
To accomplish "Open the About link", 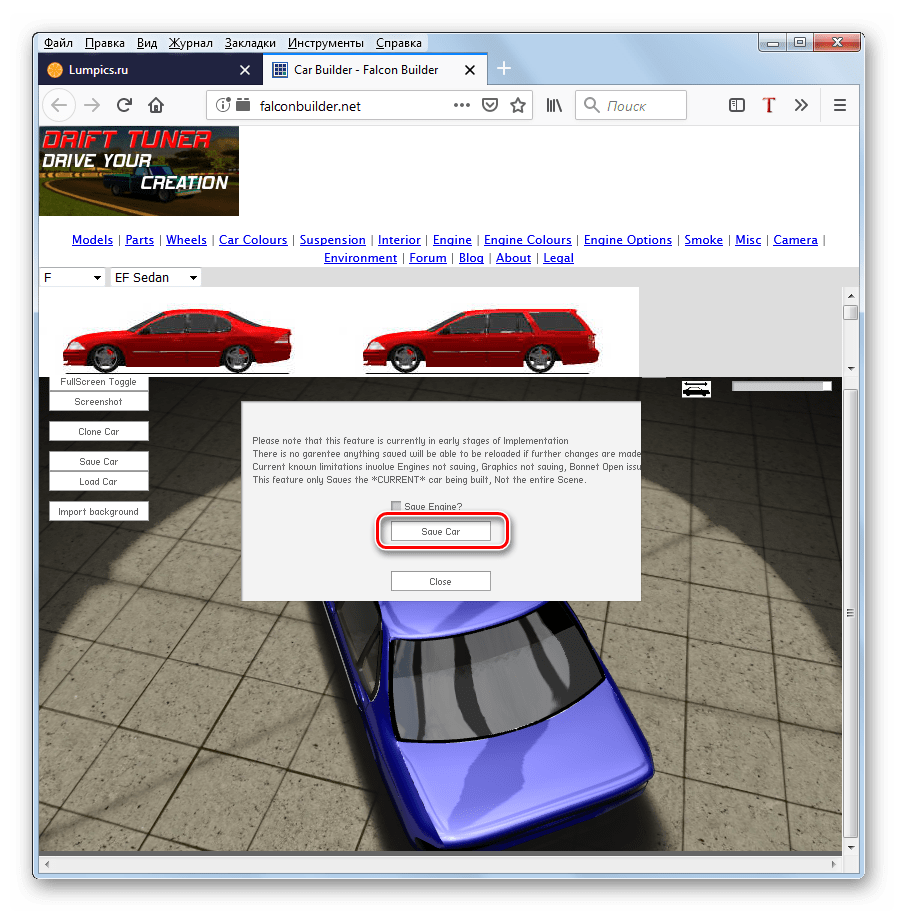I will tap(514, 258).
